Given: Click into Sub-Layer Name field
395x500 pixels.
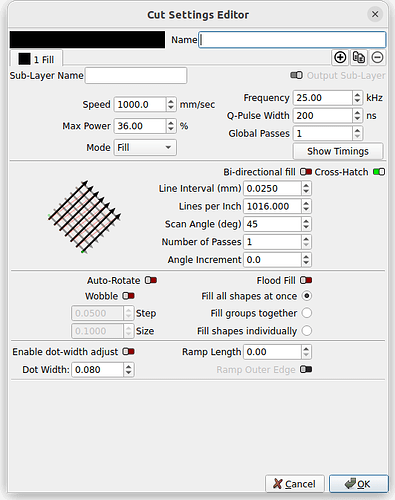Looking at the screenshot, I should pyautogui.click(x=136, y=76).
